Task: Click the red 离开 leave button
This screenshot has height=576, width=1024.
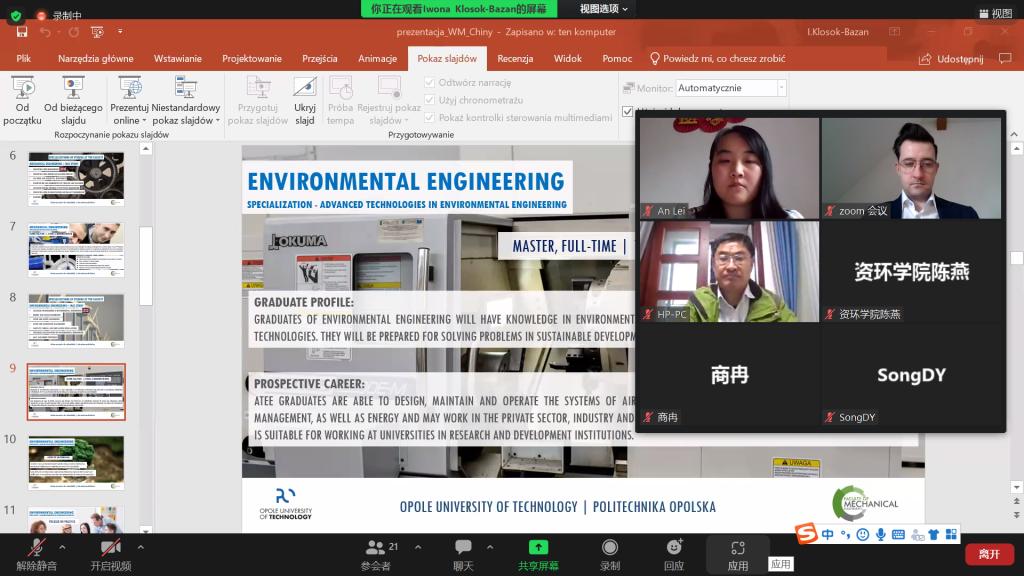Action: click(x=988, y=554)
